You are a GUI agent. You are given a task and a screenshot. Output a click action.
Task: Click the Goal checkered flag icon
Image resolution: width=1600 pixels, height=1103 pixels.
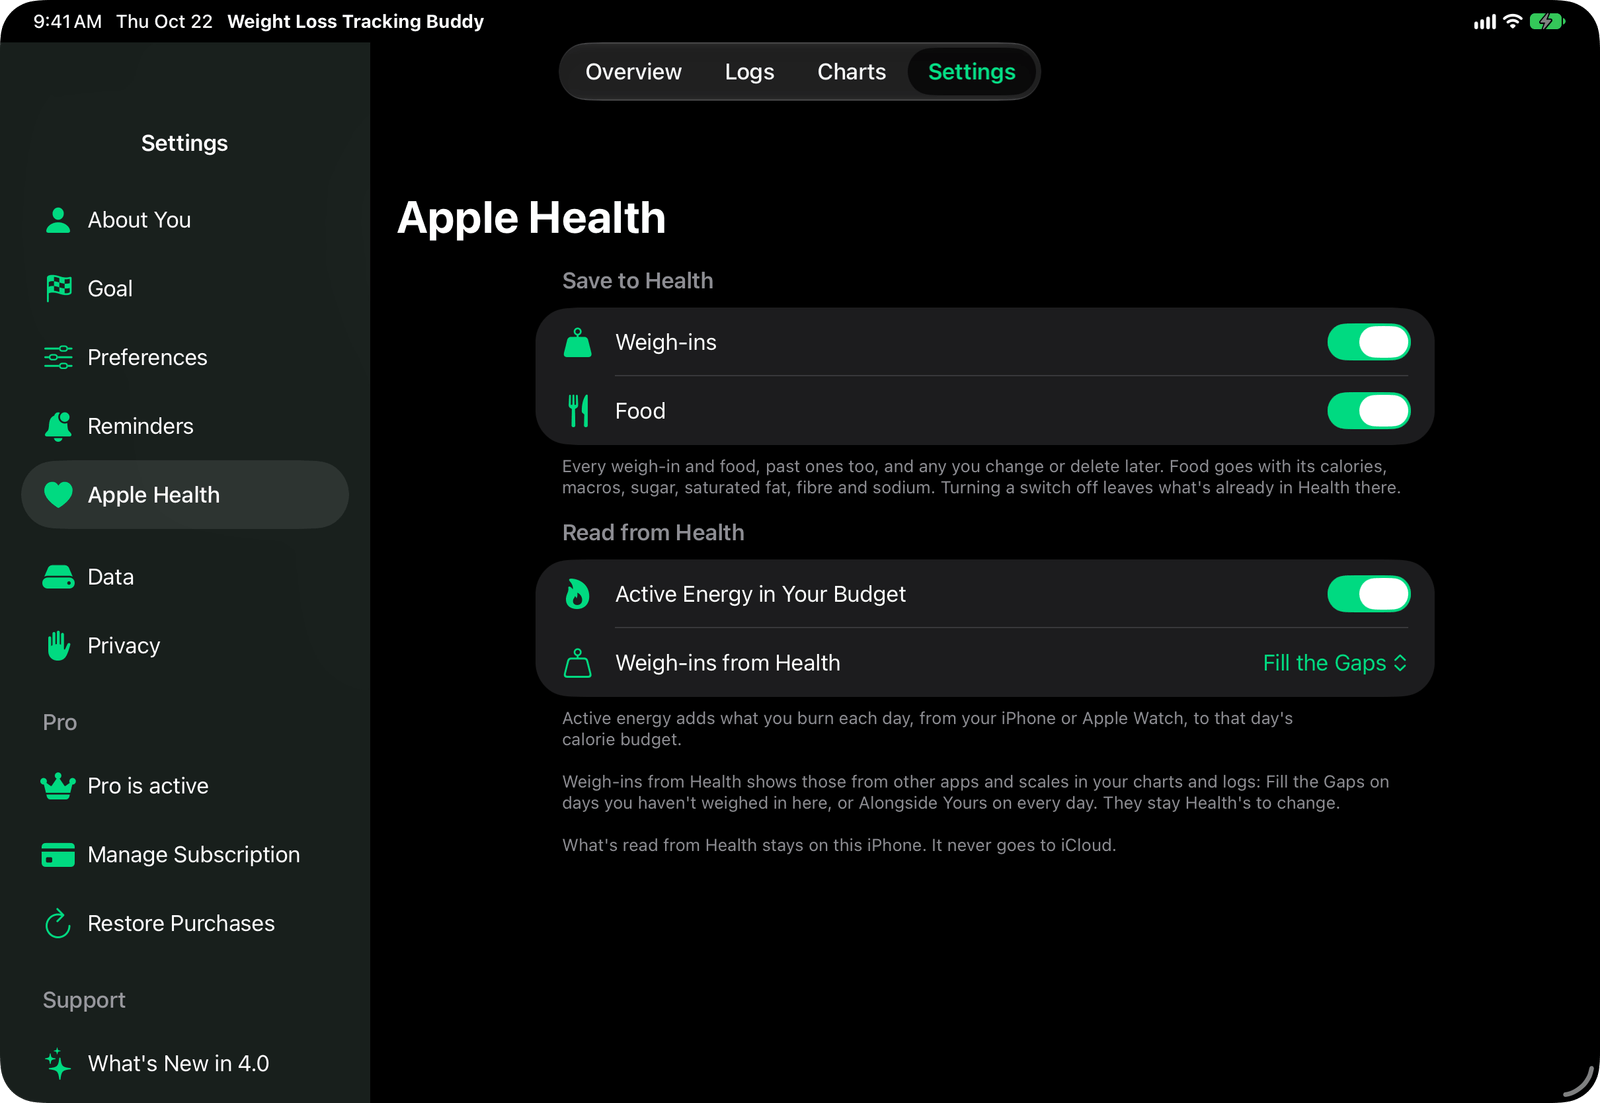point(59,288)
